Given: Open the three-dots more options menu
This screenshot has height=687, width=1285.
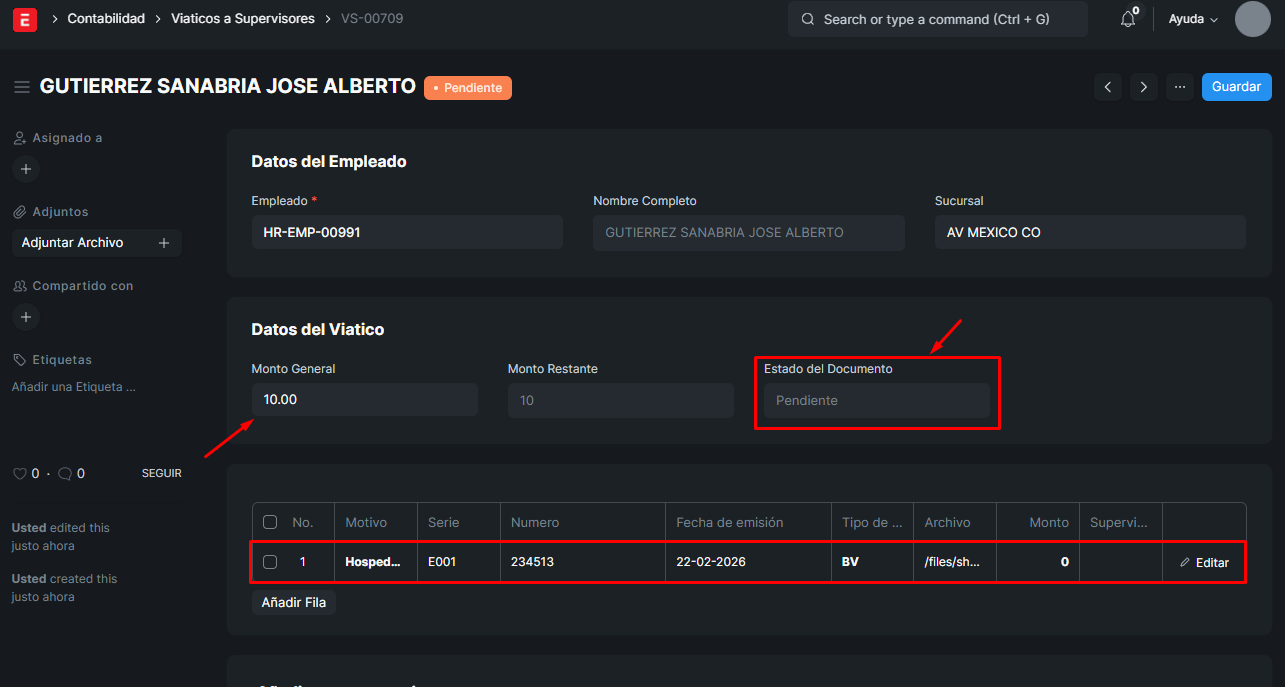Looking at the screenshot, I should tap(1180, 87).
